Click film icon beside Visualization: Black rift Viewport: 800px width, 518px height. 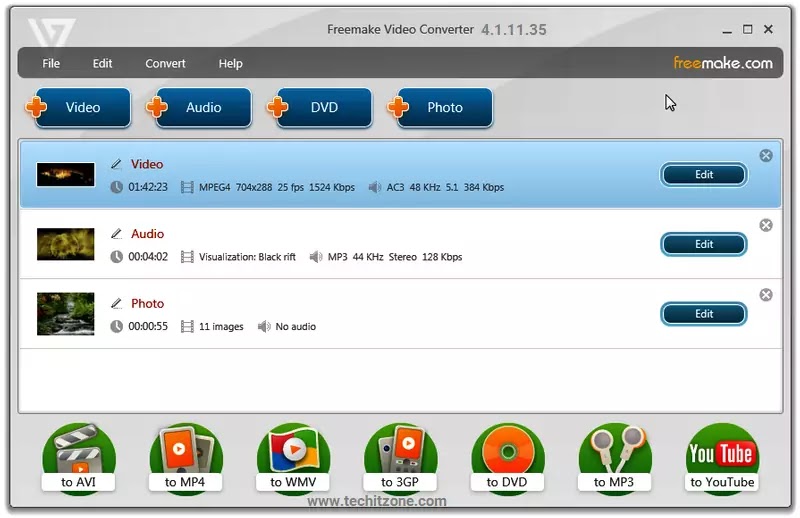click(187, 257)
